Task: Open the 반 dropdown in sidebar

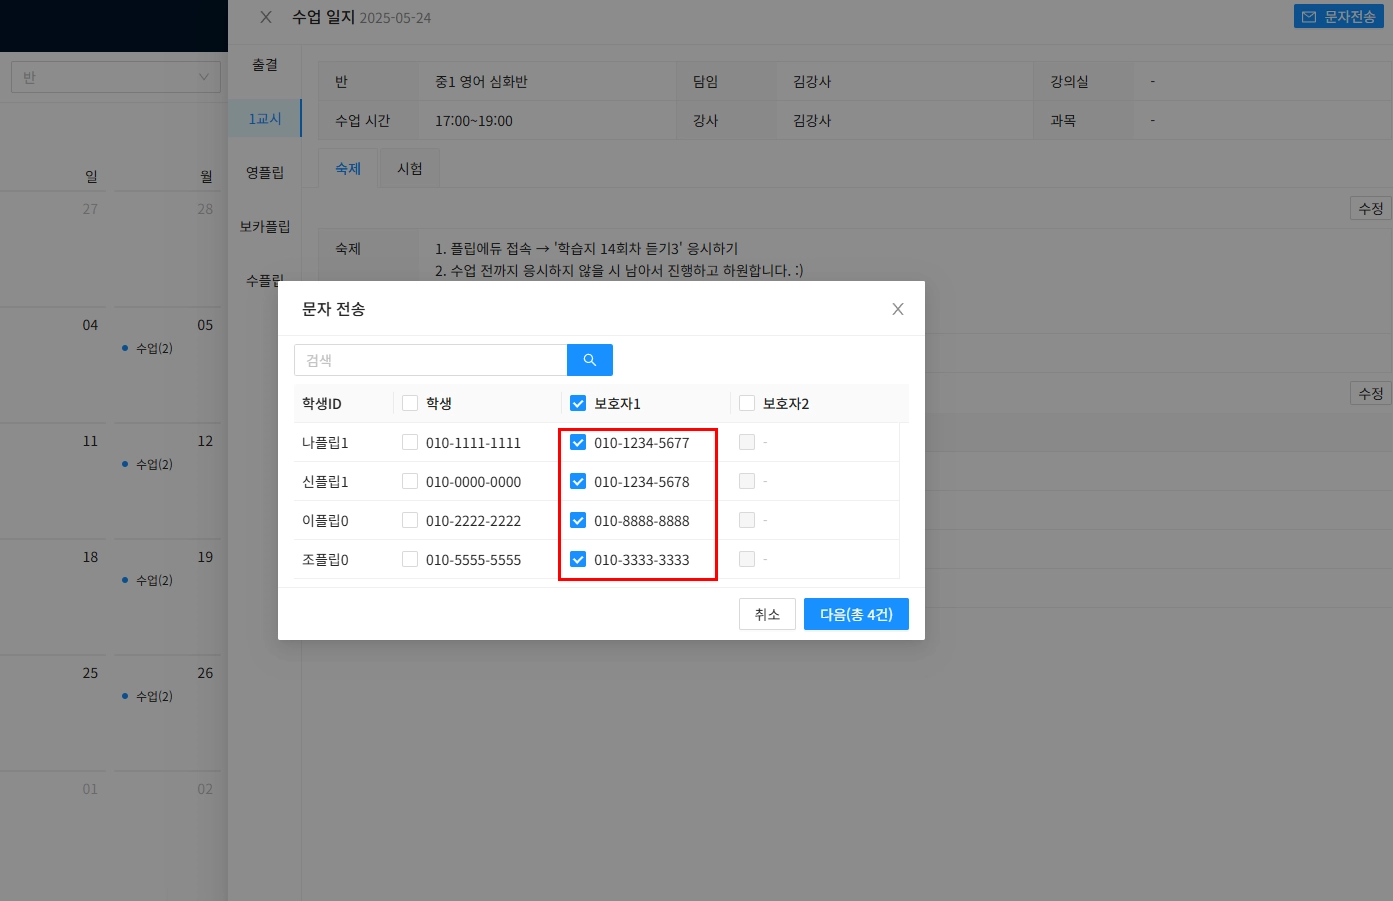Action: click(116, 77)
